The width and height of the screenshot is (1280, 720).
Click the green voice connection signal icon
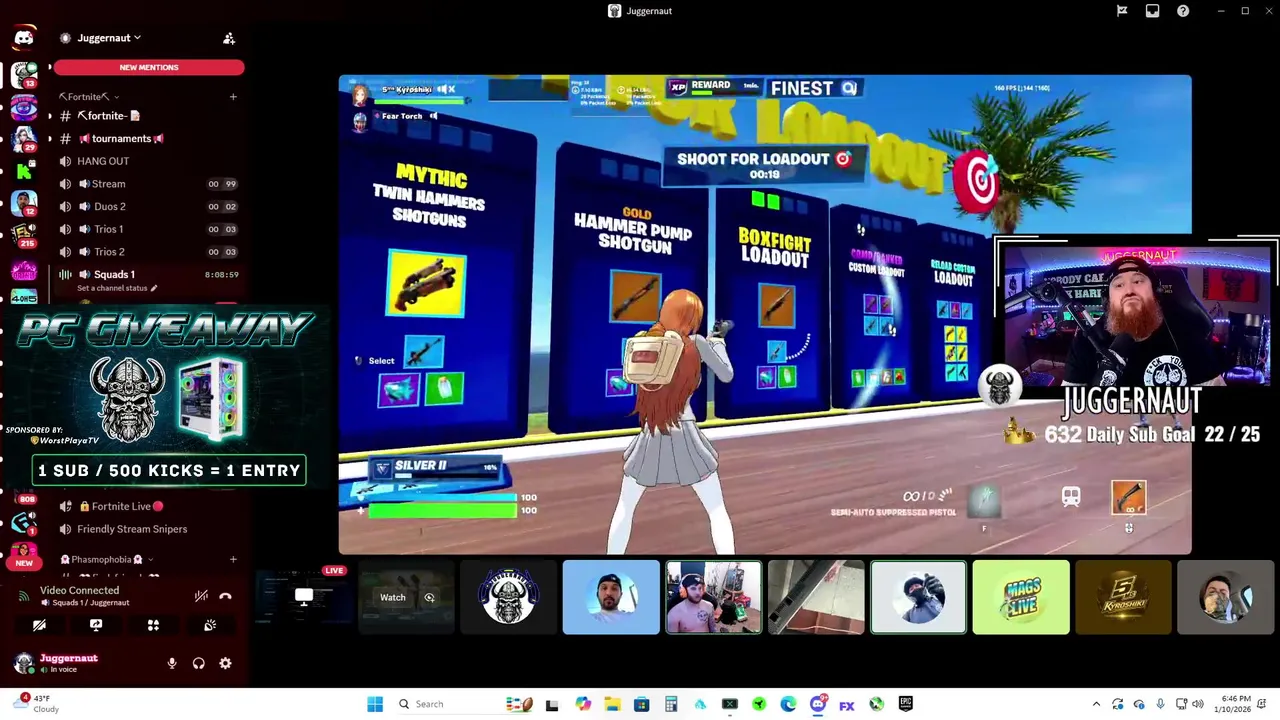point(24,596)
